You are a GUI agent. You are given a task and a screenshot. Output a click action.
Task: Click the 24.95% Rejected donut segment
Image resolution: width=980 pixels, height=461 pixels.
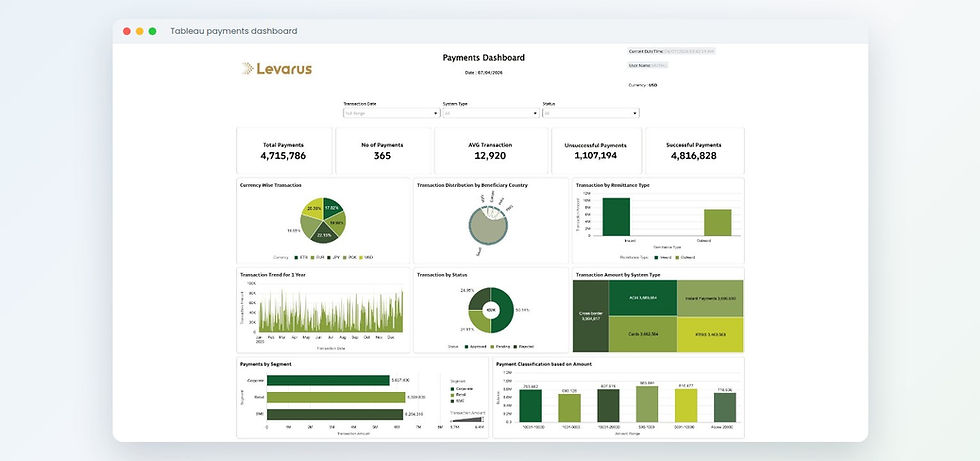[479, 299]
